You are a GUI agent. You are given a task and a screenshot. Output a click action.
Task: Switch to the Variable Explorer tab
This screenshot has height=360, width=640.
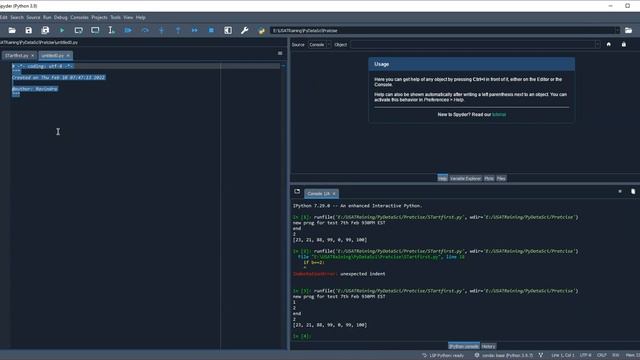465,178
